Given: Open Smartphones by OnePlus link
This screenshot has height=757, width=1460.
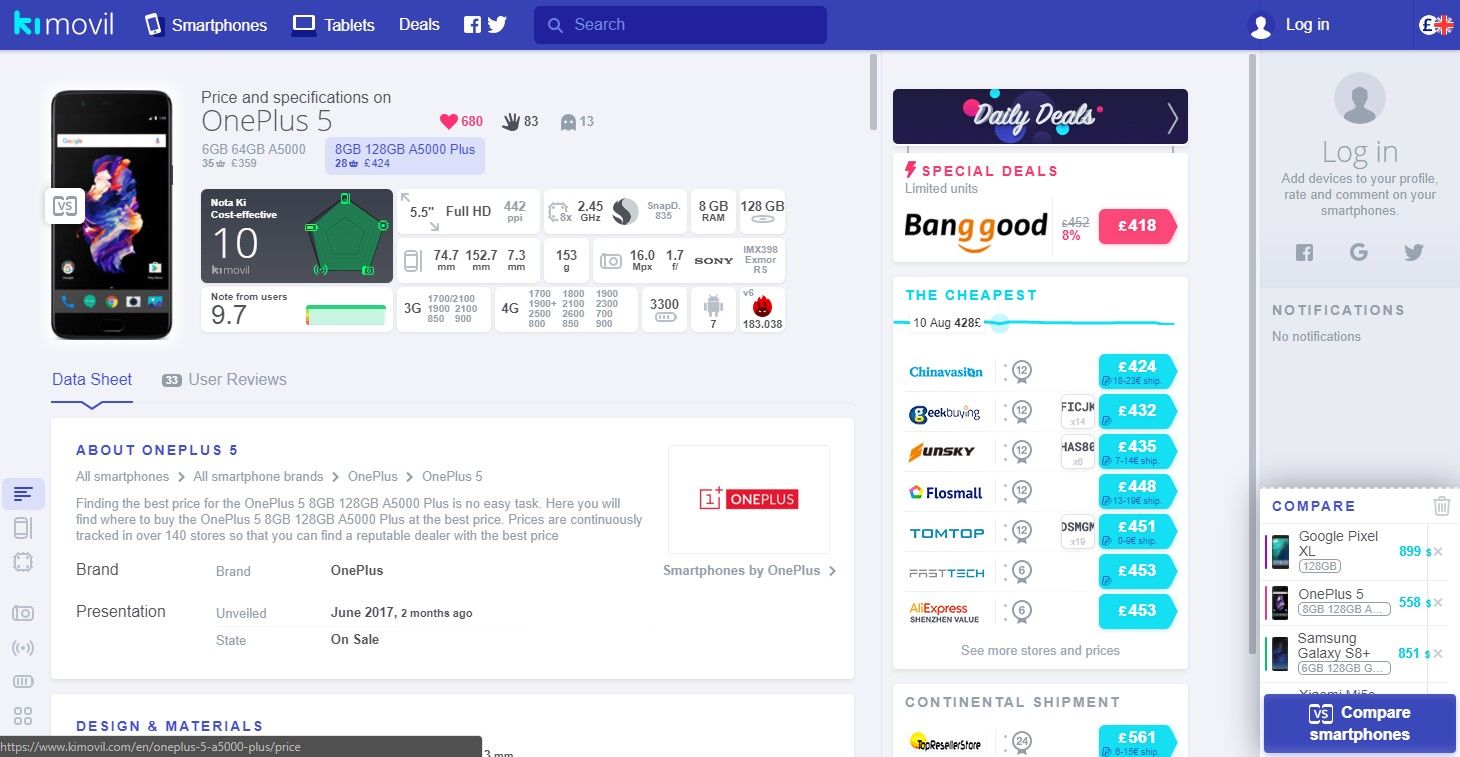Looking at the screenshot, I should pyautogui.click(x=750, y=571).
